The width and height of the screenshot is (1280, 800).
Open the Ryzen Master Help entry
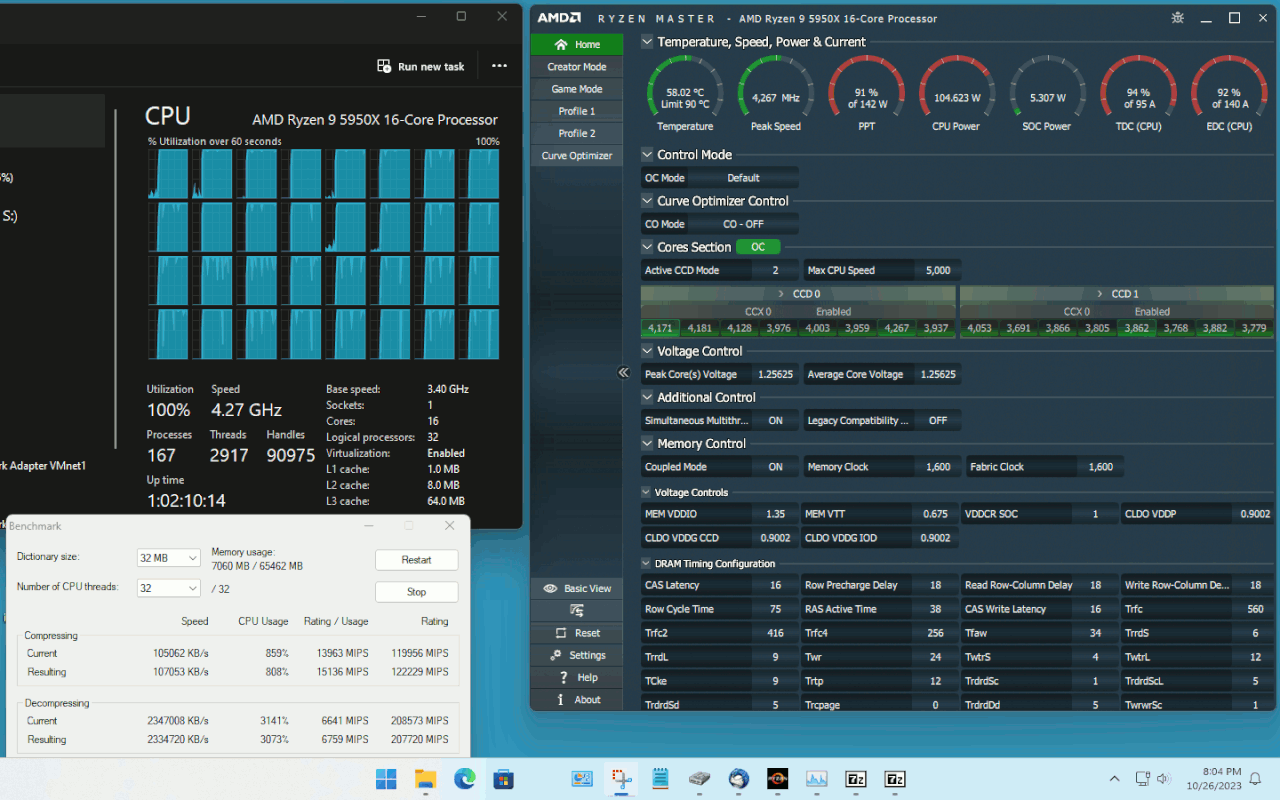[x=577, y=677]
